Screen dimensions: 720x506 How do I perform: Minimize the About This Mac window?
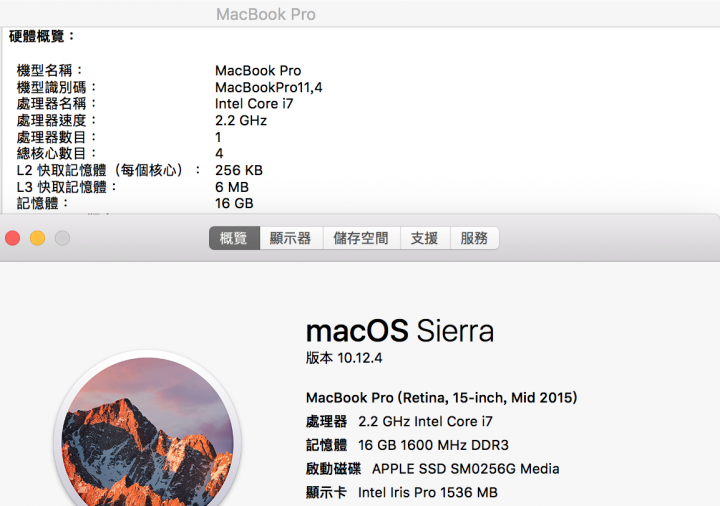(x=37, y=238)
